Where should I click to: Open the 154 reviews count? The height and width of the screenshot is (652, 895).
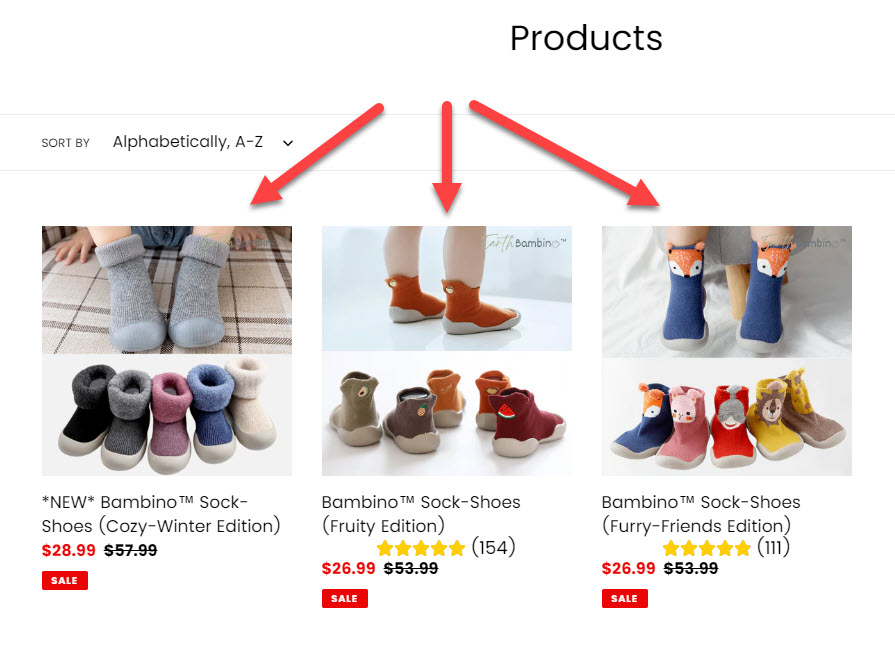pyautogui.click(x=494, y=547)
